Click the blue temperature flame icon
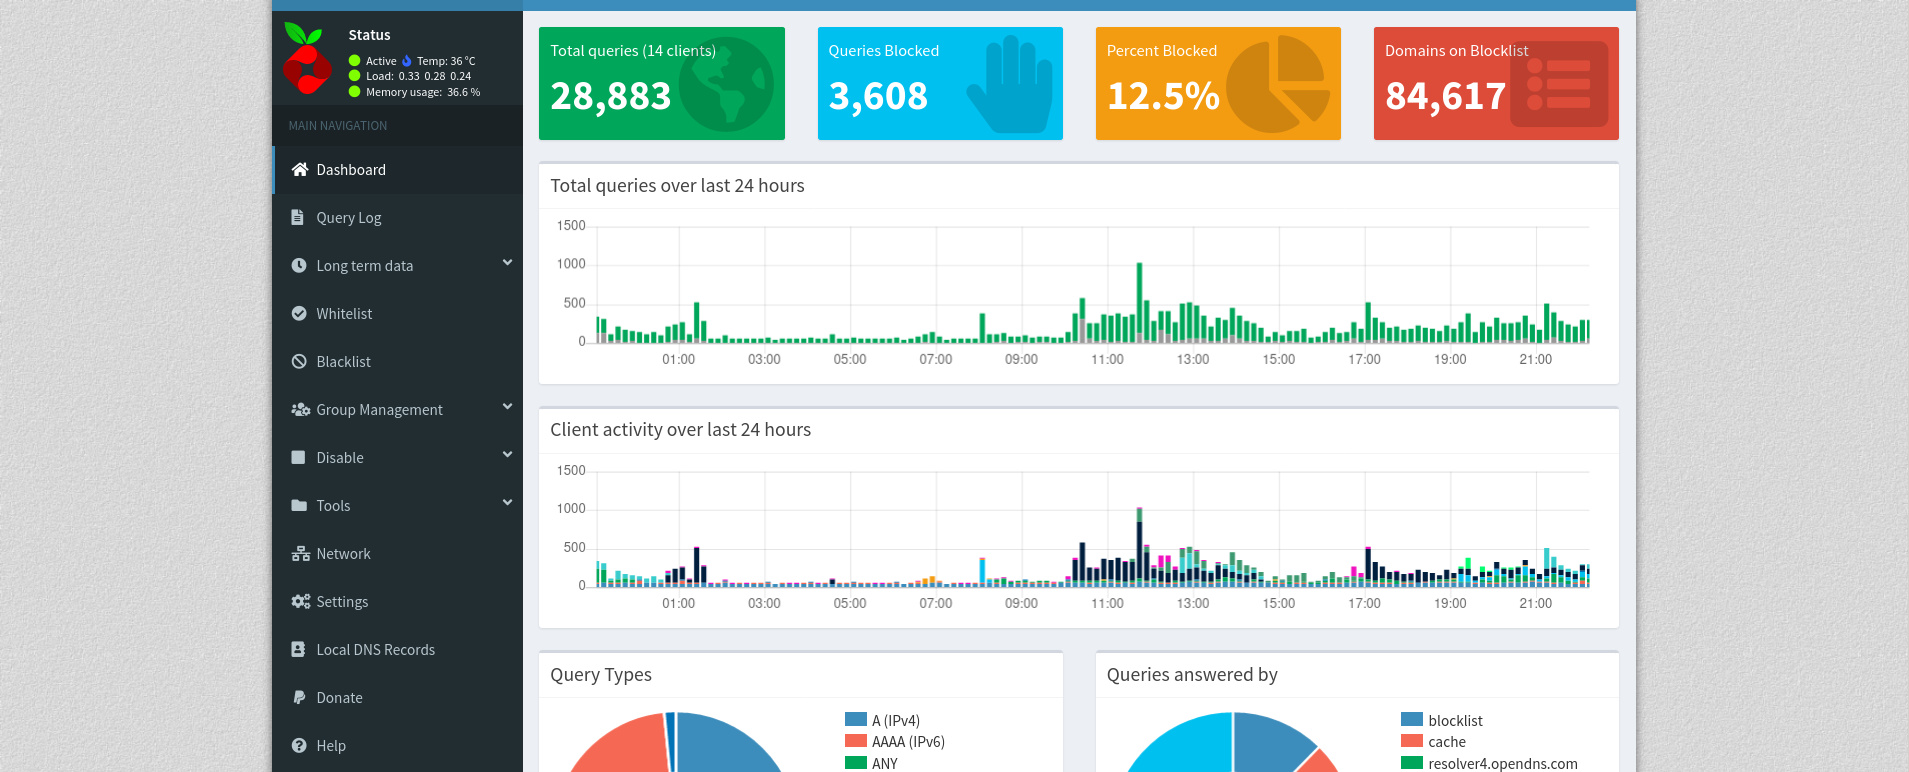The image size is (1909, 772). pos(406,61)
